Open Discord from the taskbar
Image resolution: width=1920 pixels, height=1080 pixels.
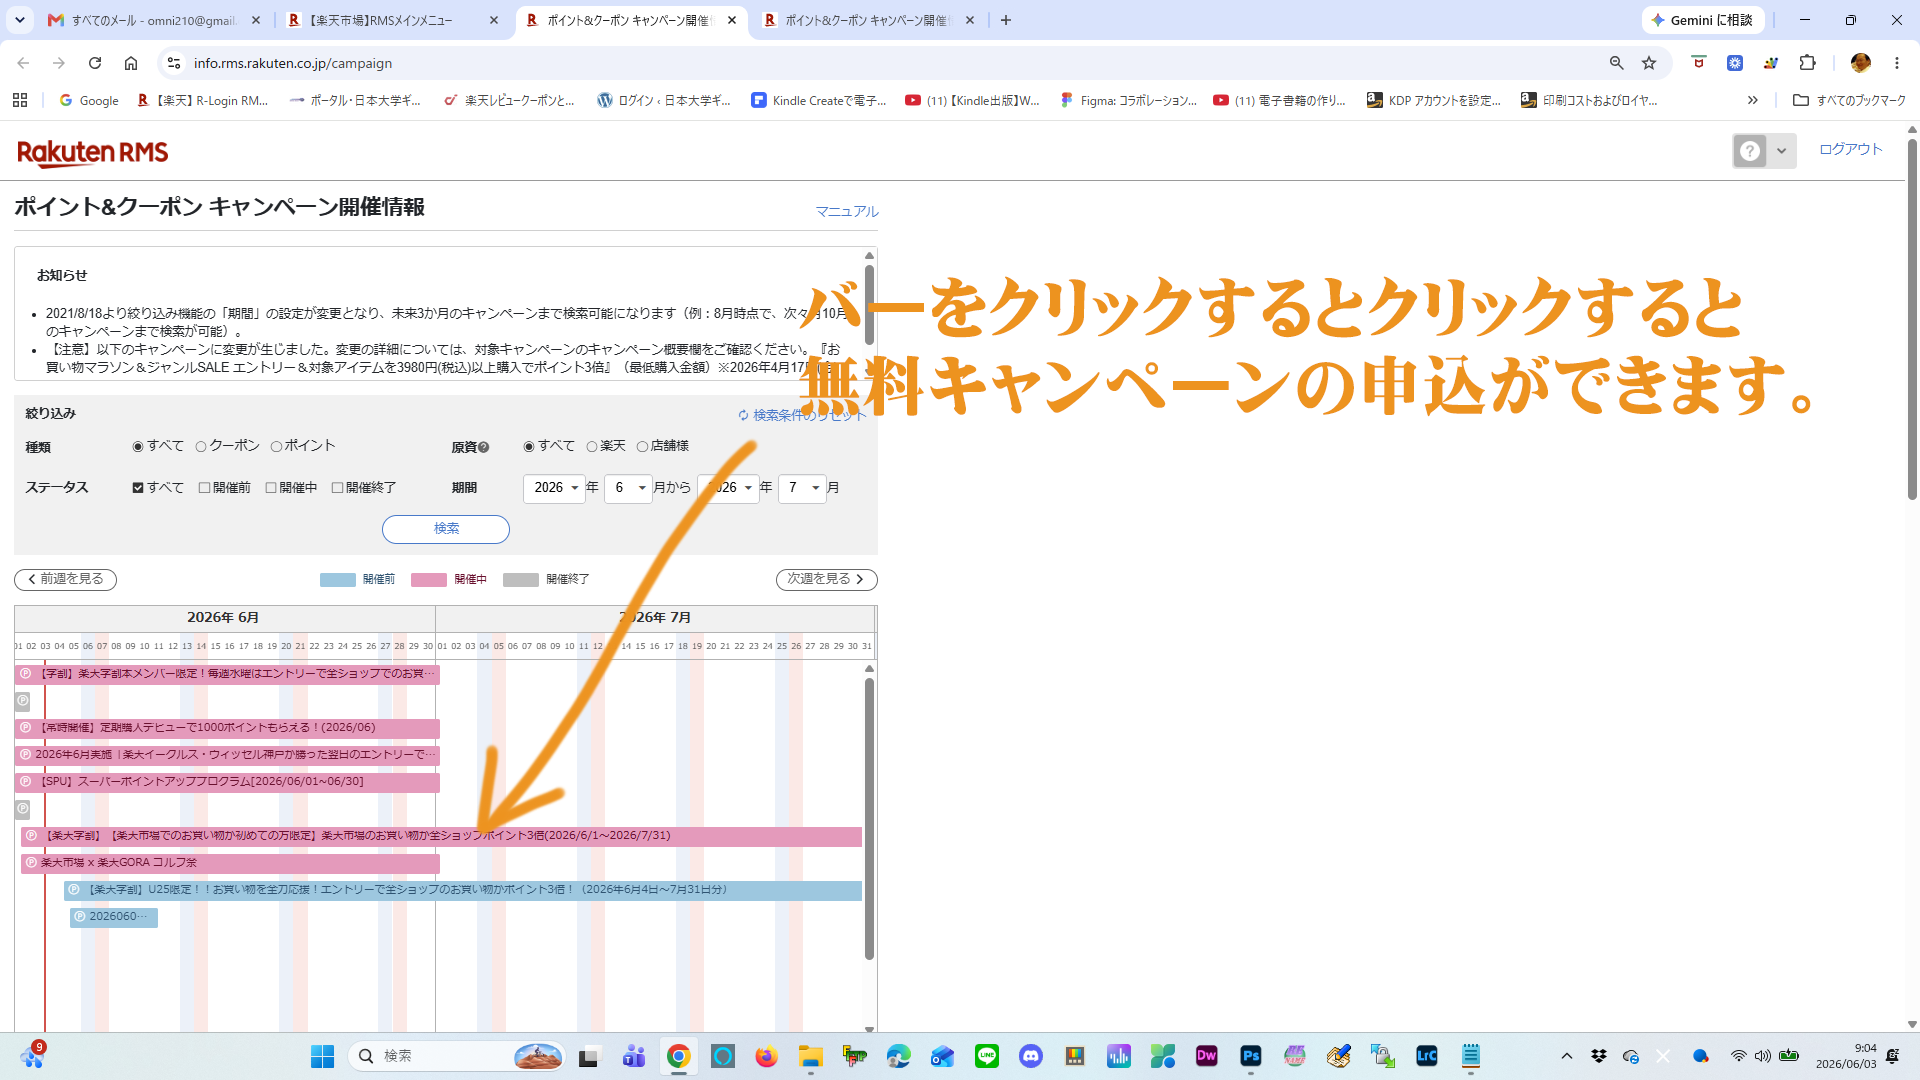click(x=1031, y=1056)
